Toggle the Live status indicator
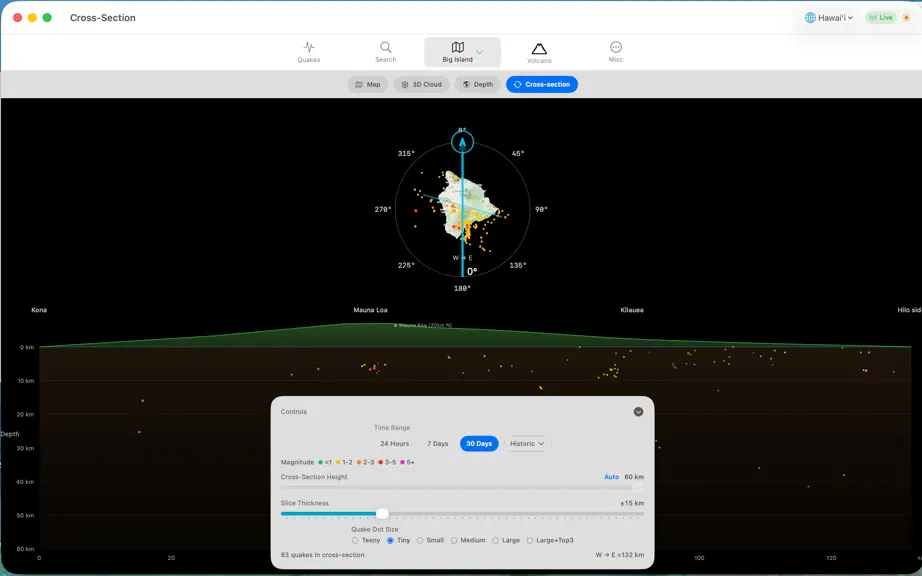 (x=880, y=18)
